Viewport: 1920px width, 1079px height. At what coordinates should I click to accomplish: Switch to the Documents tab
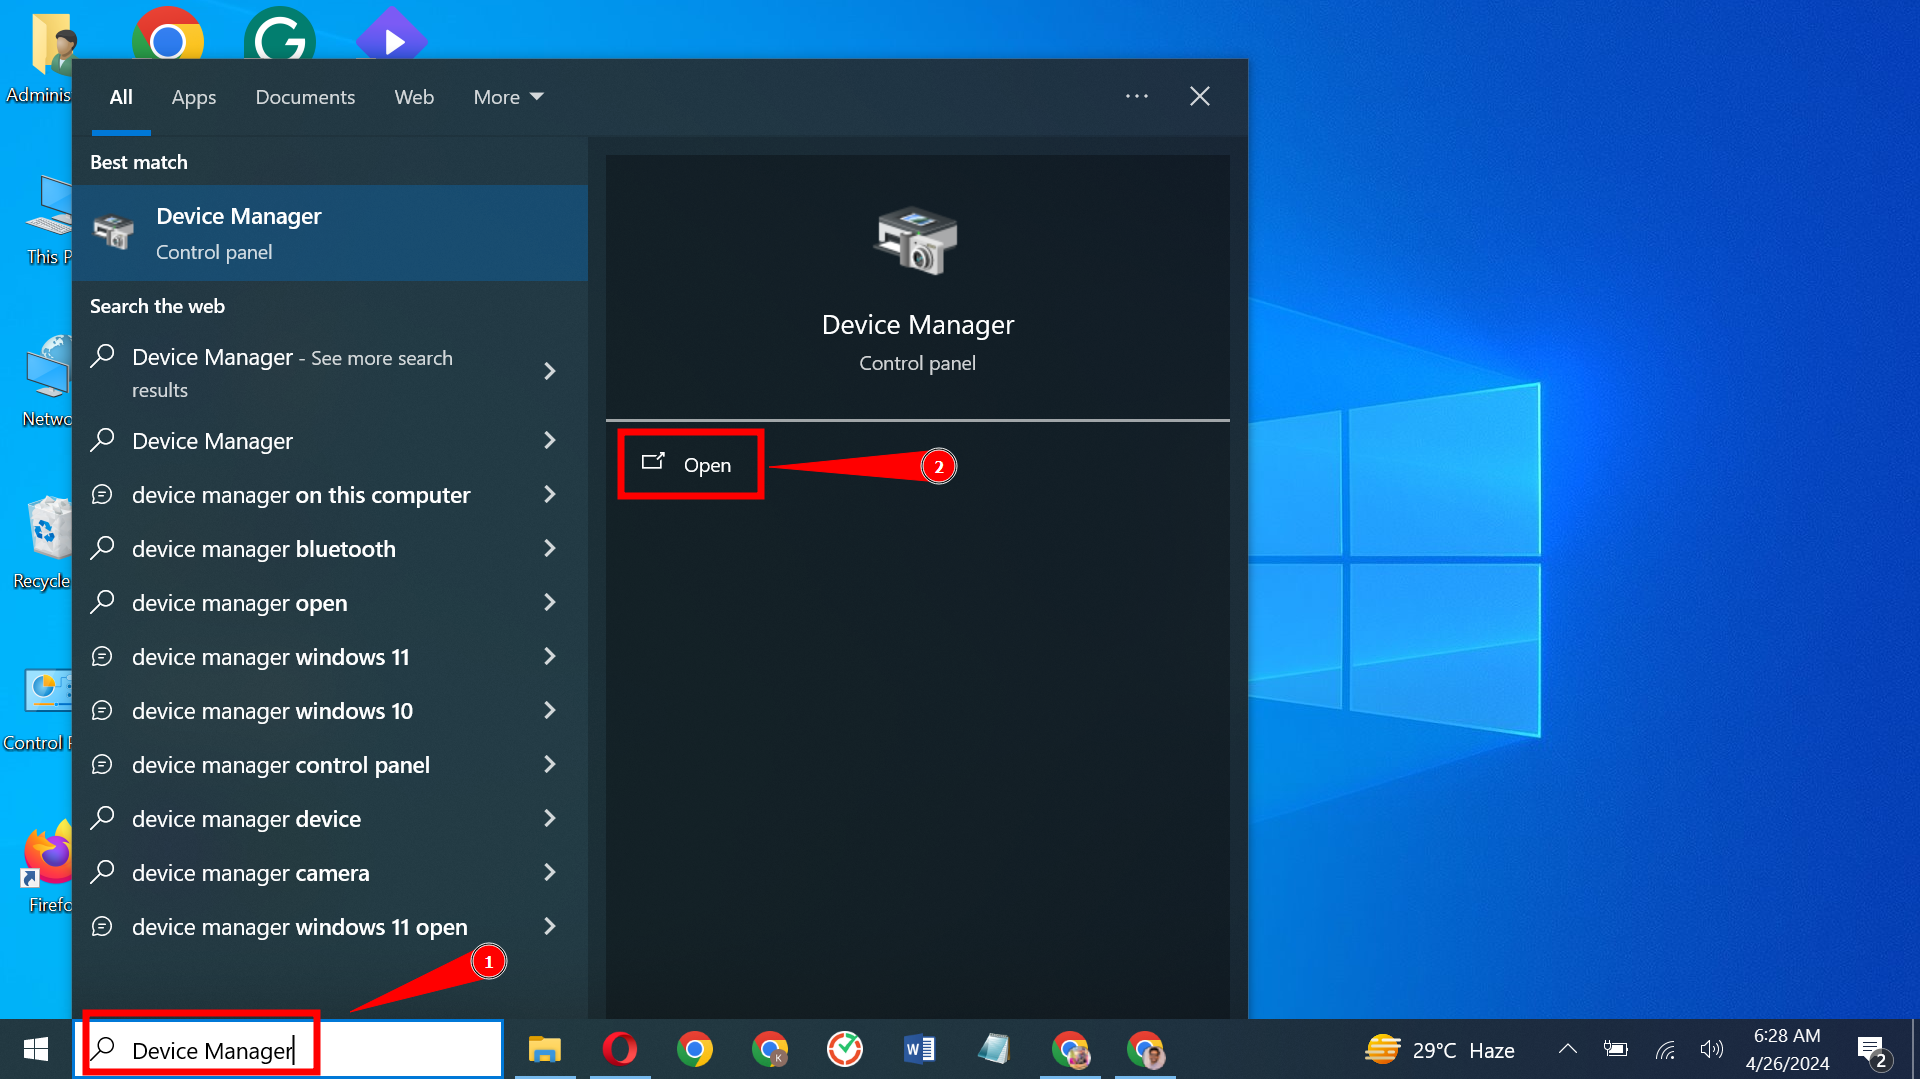(305, 97)
